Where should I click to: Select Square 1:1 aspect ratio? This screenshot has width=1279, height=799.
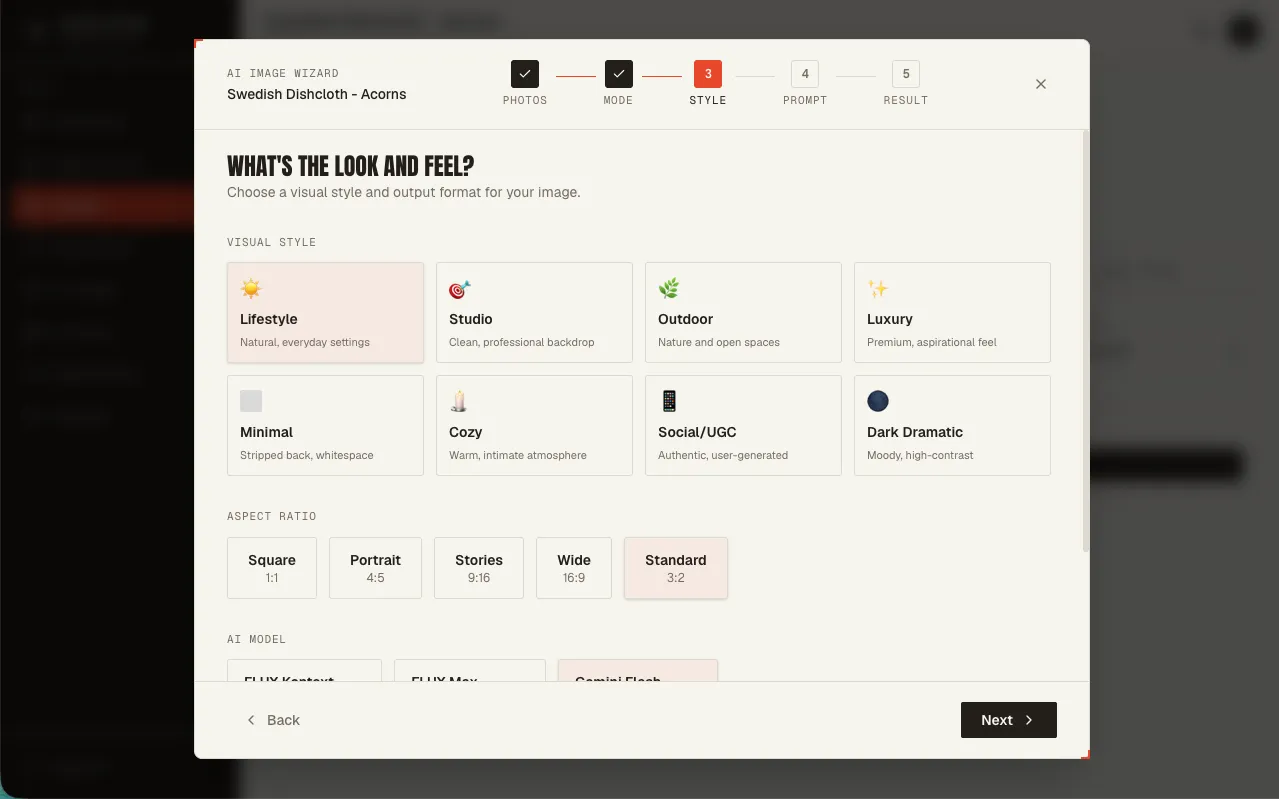[272, 568]
